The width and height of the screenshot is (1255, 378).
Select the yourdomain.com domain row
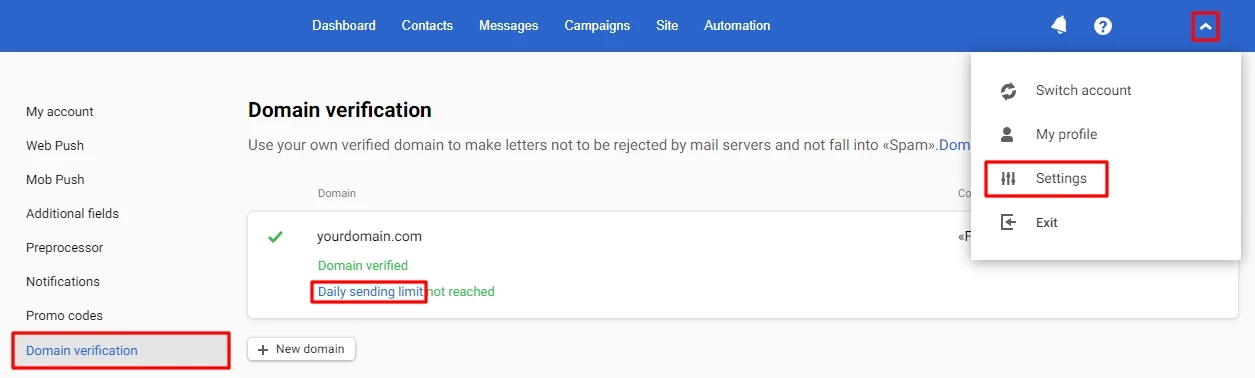pyautogui.click(x=743, y=264)
